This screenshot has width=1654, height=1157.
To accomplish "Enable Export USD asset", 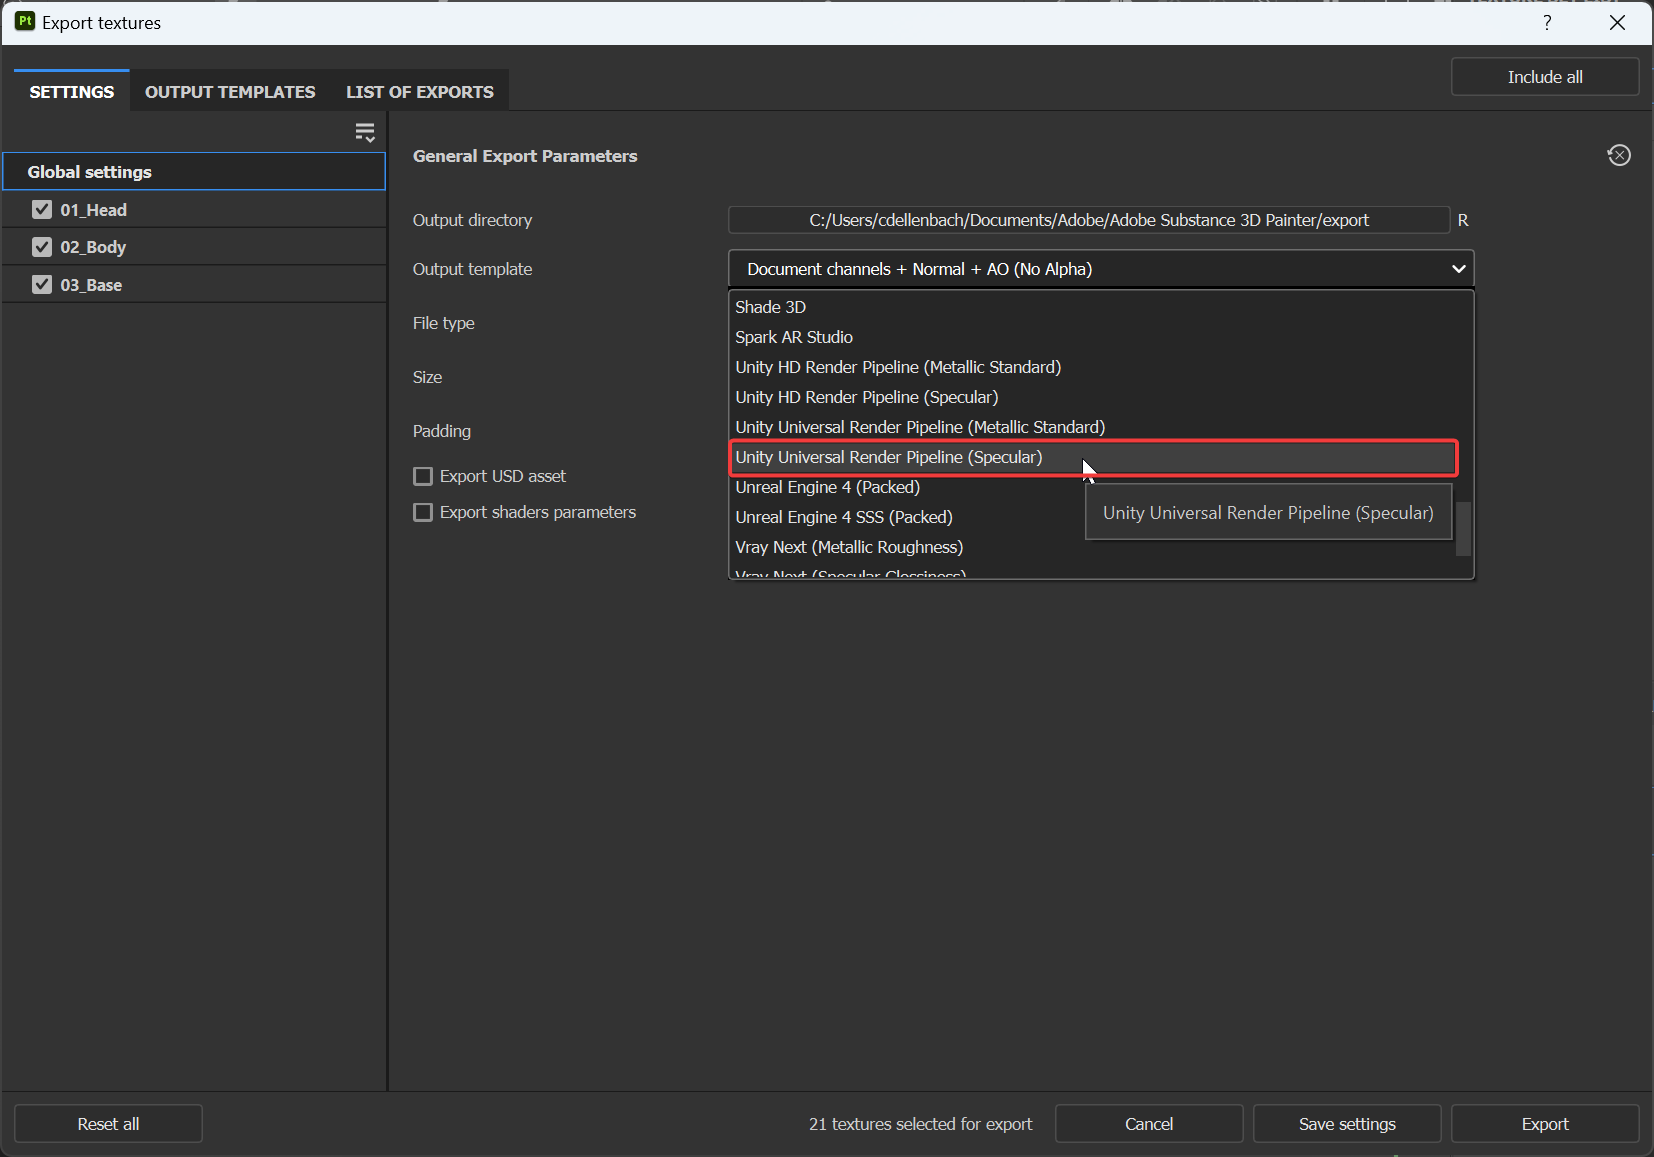I will pos(424,476).
